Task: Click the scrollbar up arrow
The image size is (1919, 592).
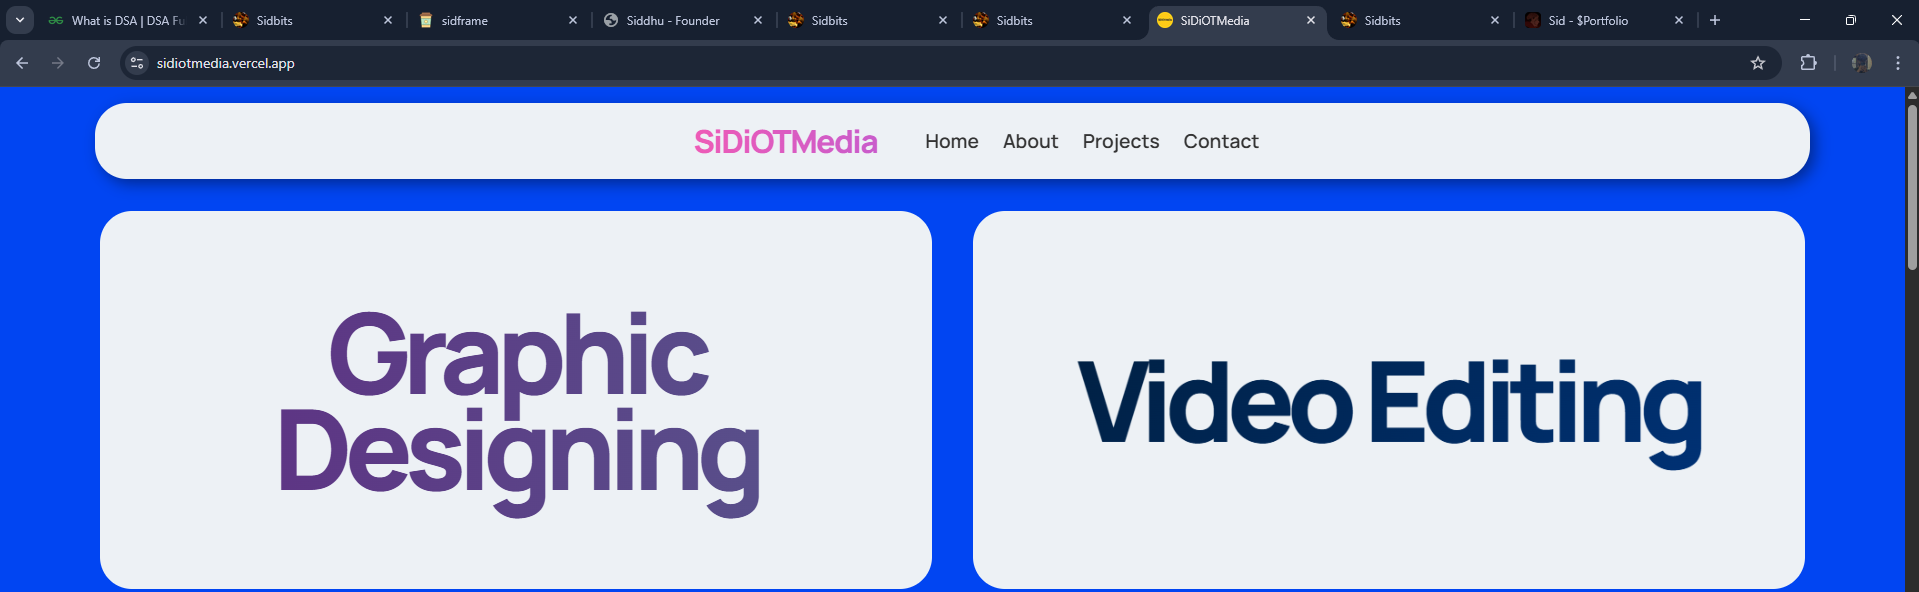Action: pos(1912,96)
